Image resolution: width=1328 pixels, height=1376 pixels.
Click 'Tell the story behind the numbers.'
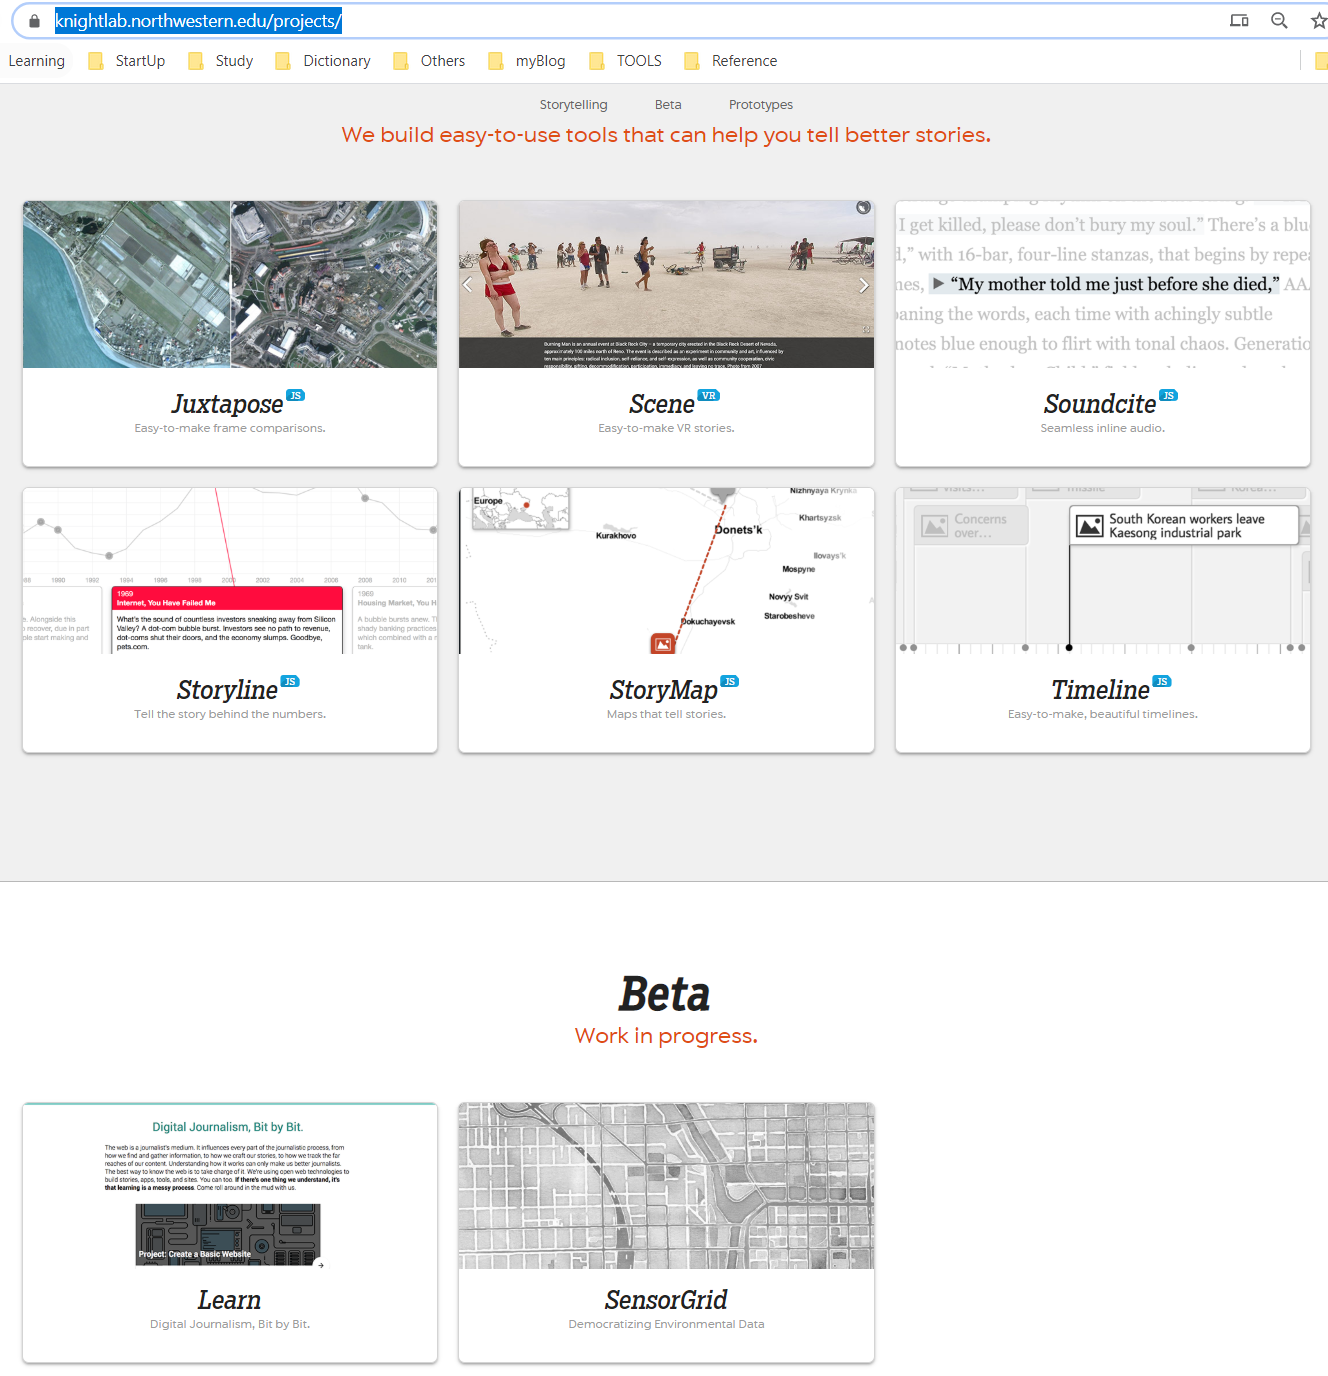[230, 714]
